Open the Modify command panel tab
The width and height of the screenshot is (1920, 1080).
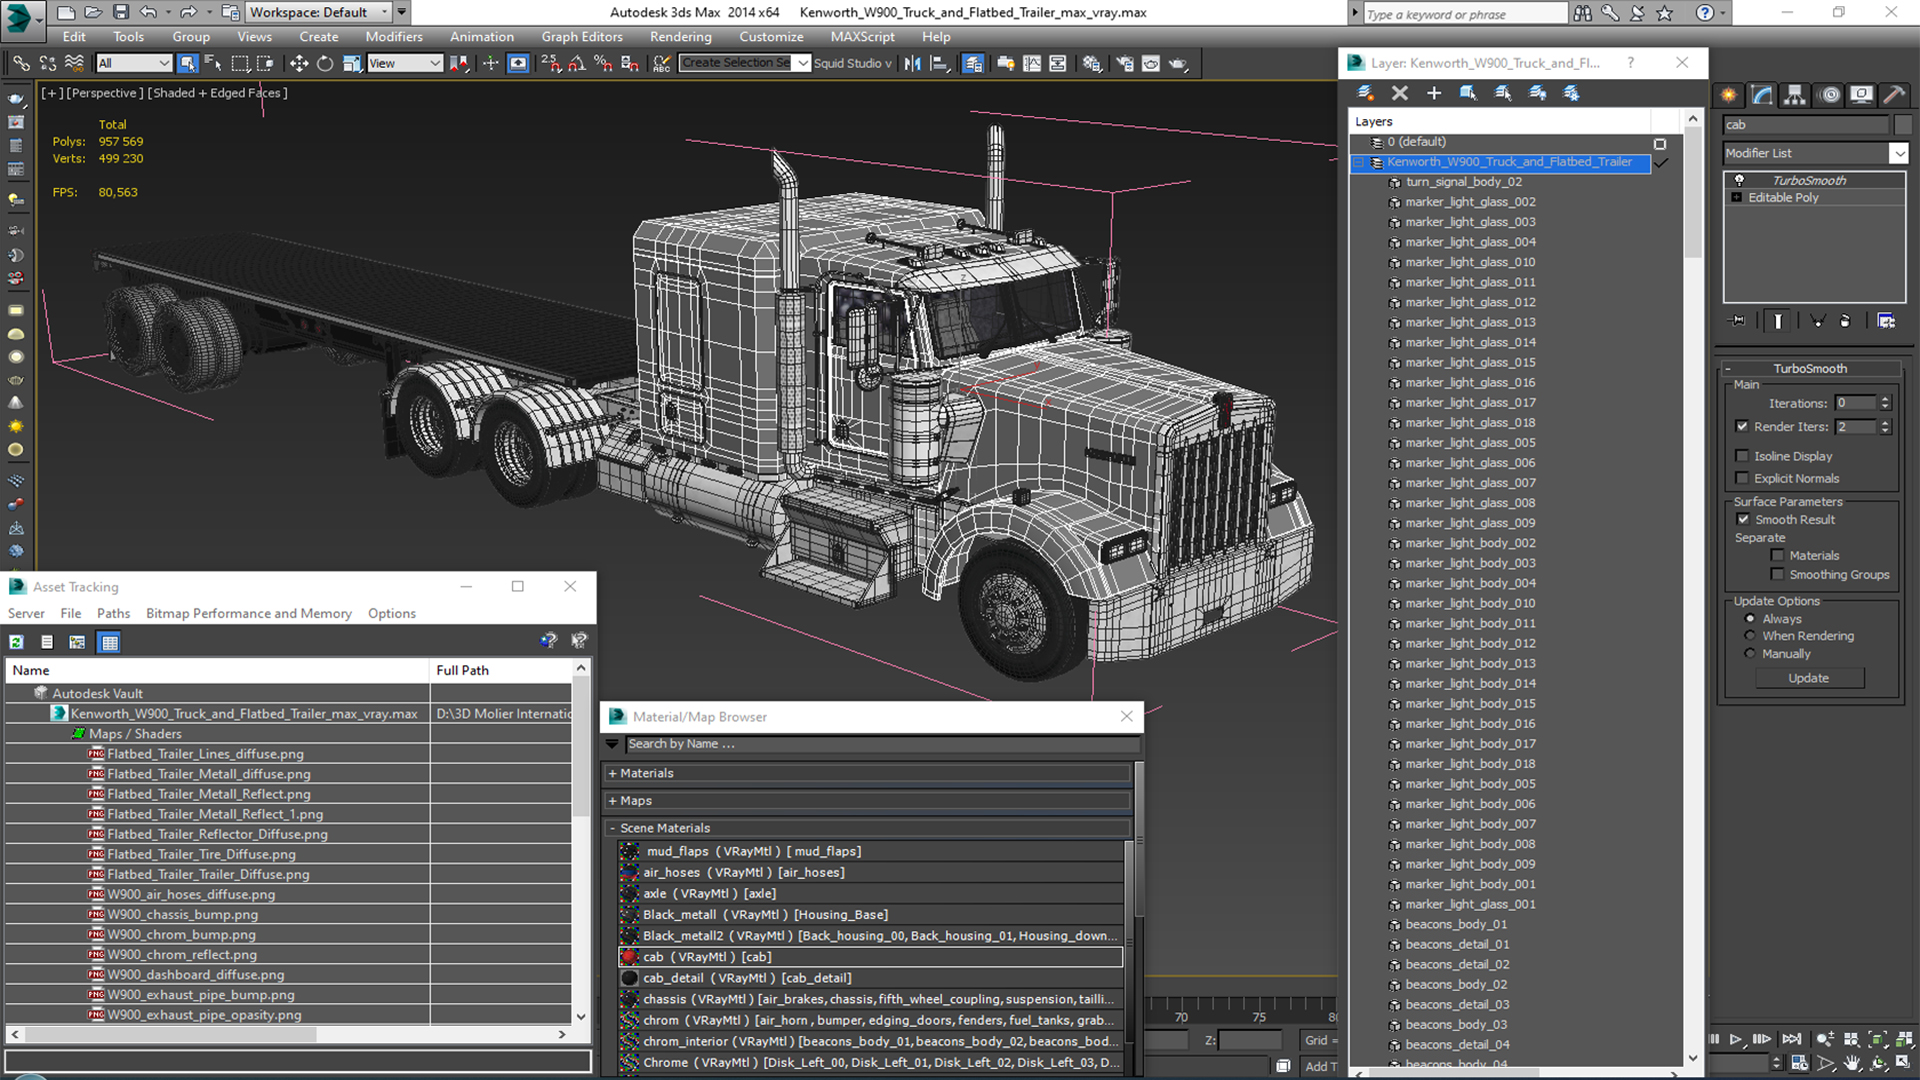pos(1762,95)
